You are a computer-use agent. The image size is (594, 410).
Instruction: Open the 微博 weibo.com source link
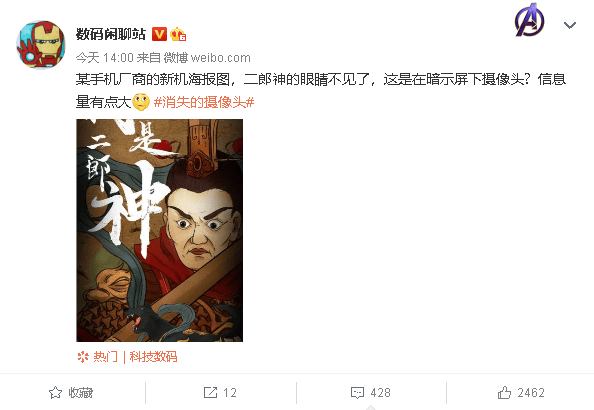point(207,58)
